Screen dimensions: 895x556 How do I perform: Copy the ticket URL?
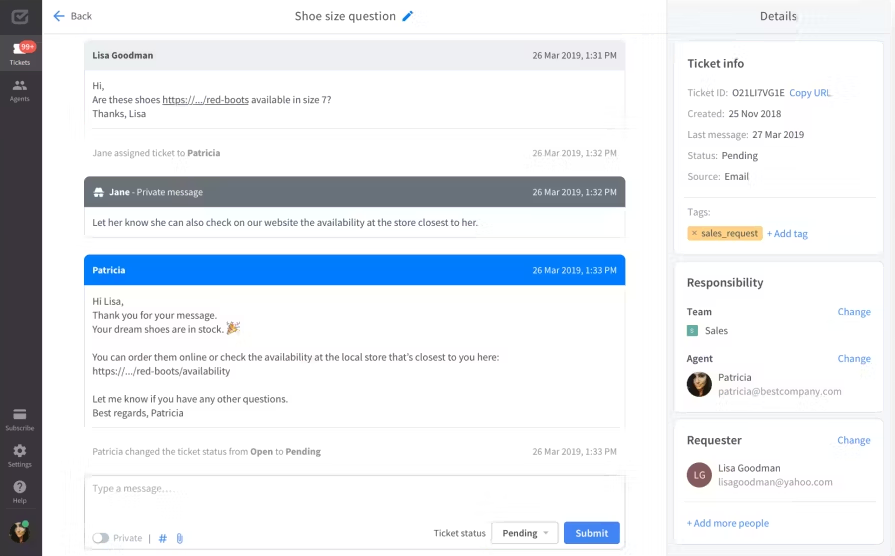tap(810, 92)
